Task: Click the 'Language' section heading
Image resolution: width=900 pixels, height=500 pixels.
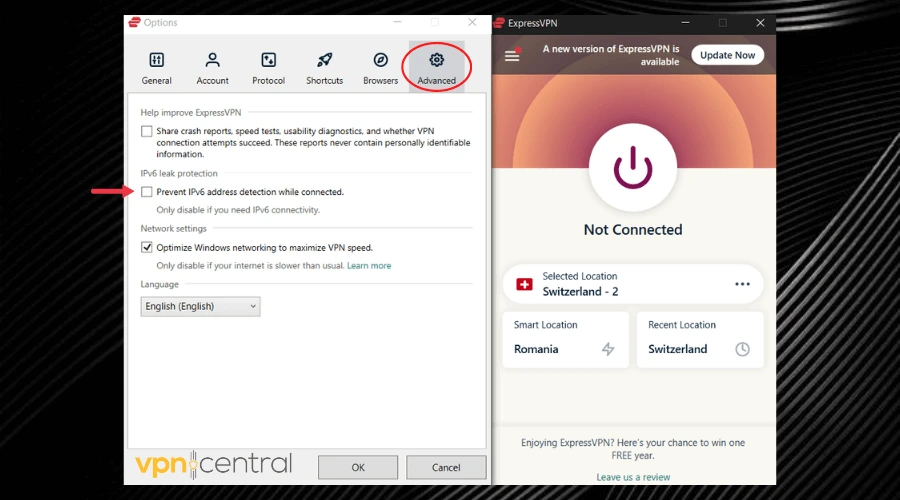Action: pos(160,284)
